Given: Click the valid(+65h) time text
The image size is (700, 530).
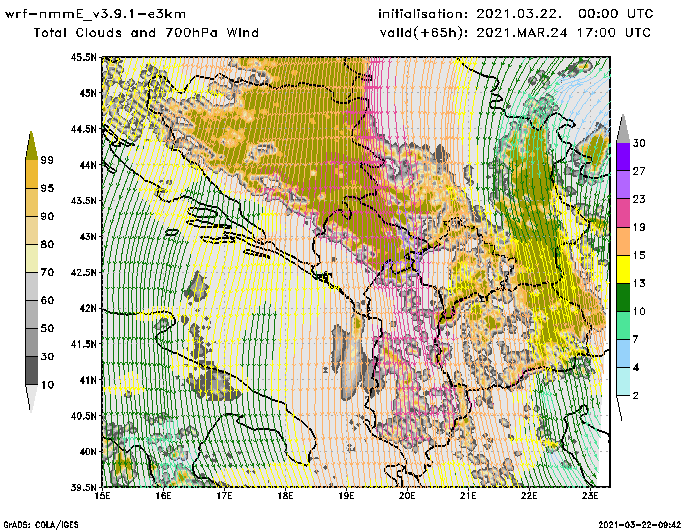Looking at the screenshot, I should 516,33.
